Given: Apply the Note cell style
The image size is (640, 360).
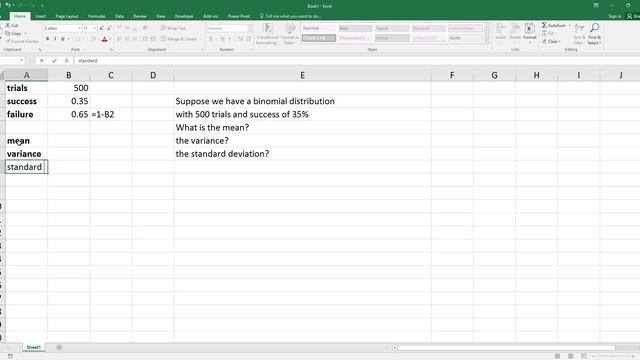Looking at the screenshot, I should coord(465,38).
